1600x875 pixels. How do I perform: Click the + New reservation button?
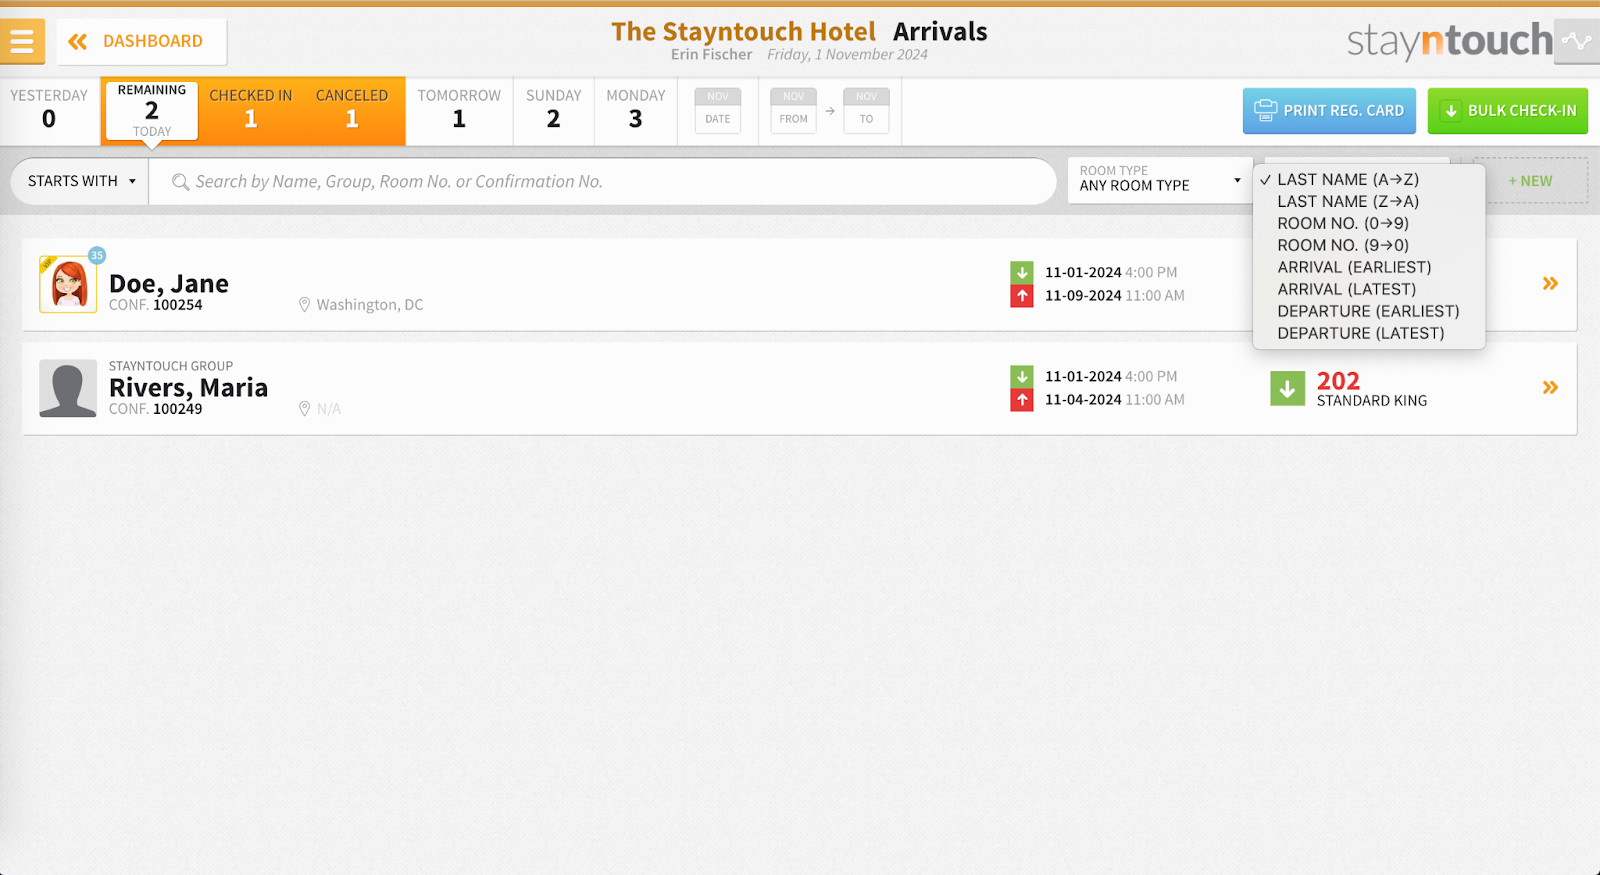[1530, 181]
